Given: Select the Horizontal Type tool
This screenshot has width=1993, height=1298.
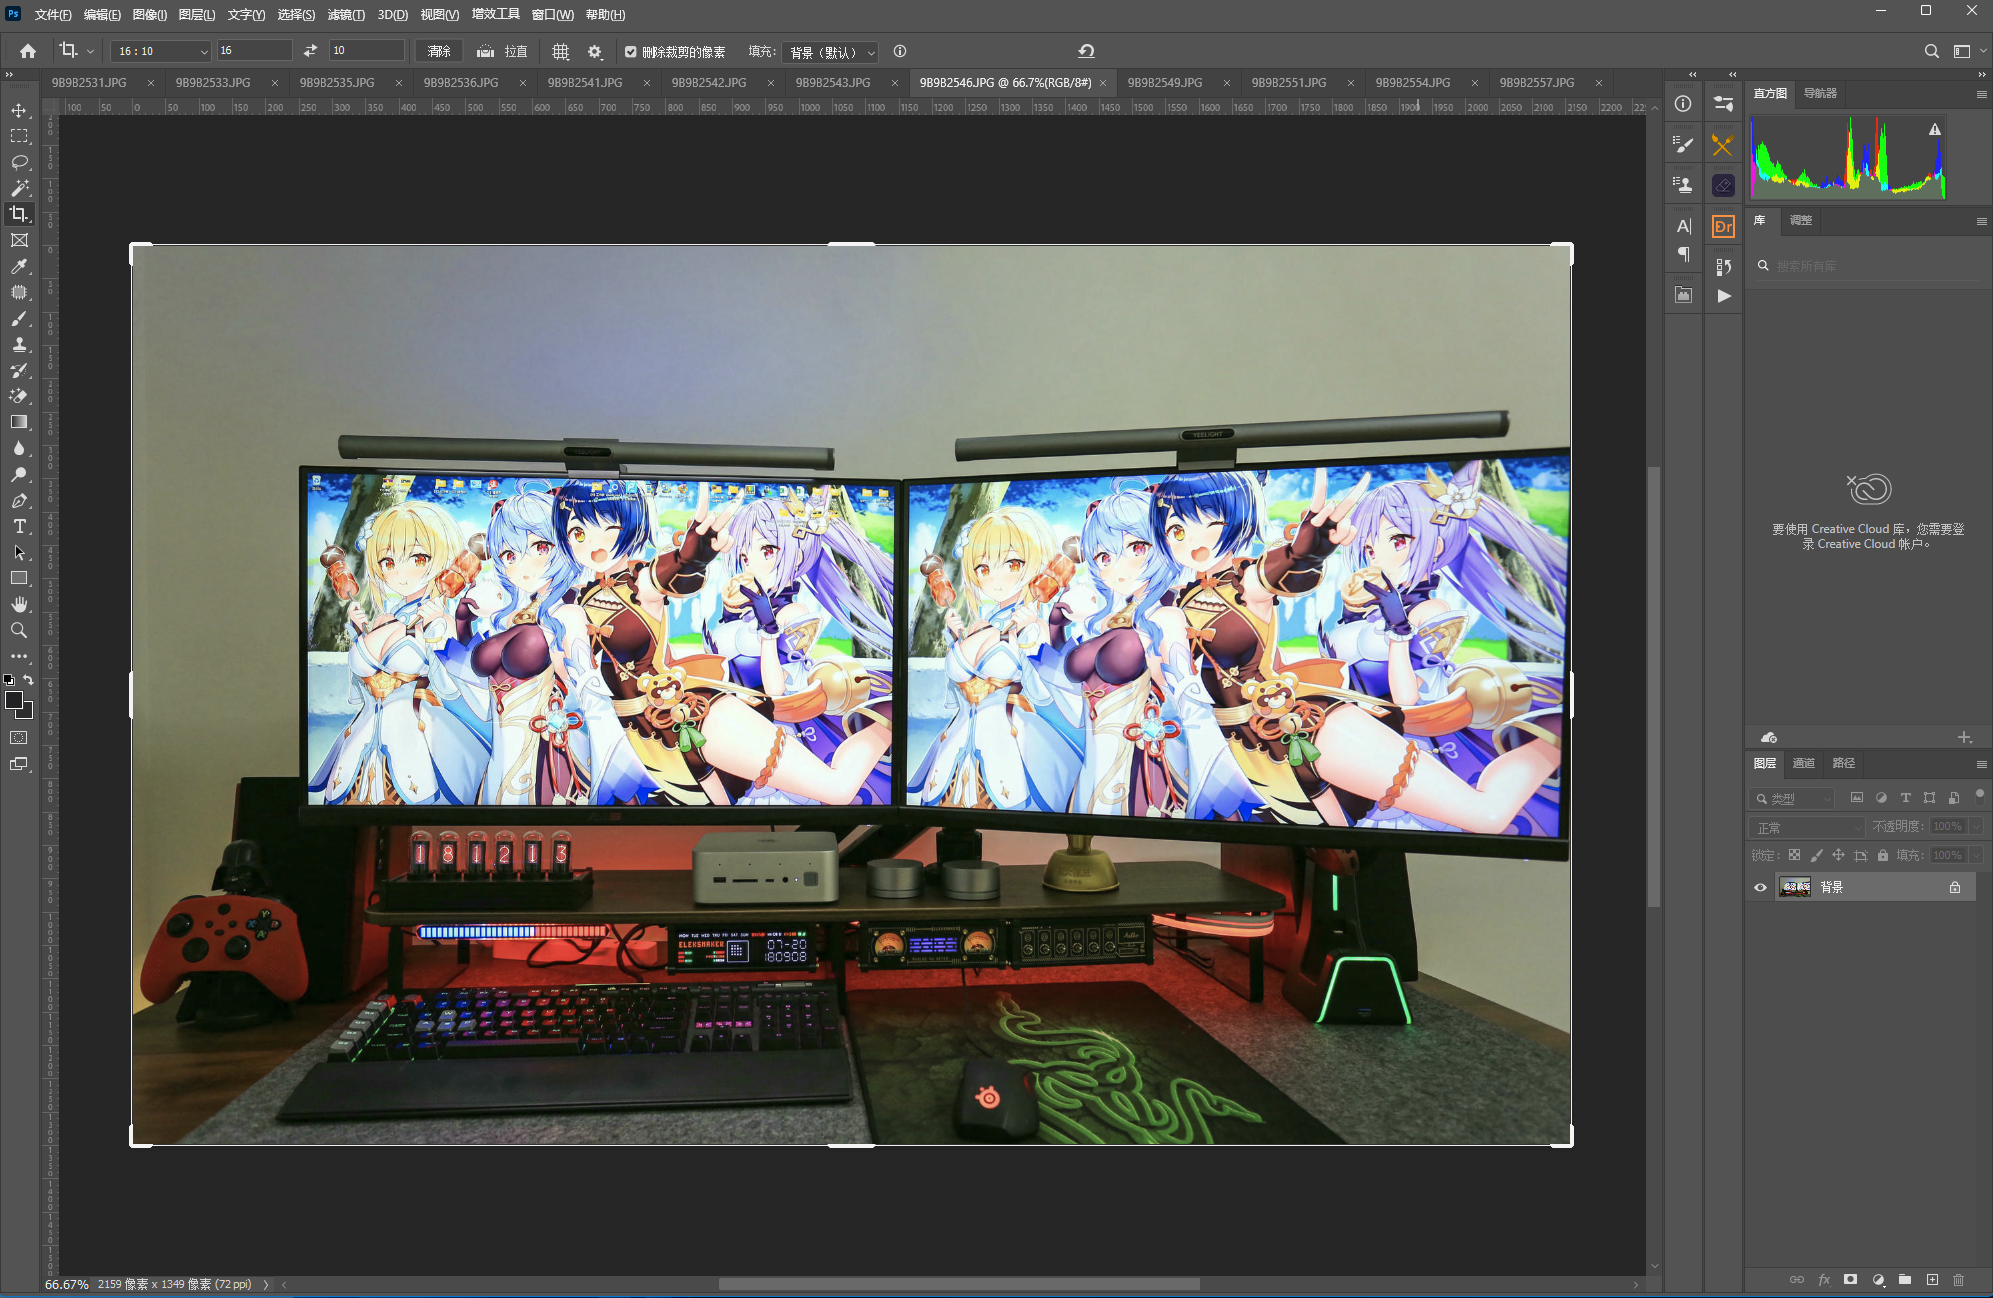Looking at the screenshot, I should tap(19, 526).
